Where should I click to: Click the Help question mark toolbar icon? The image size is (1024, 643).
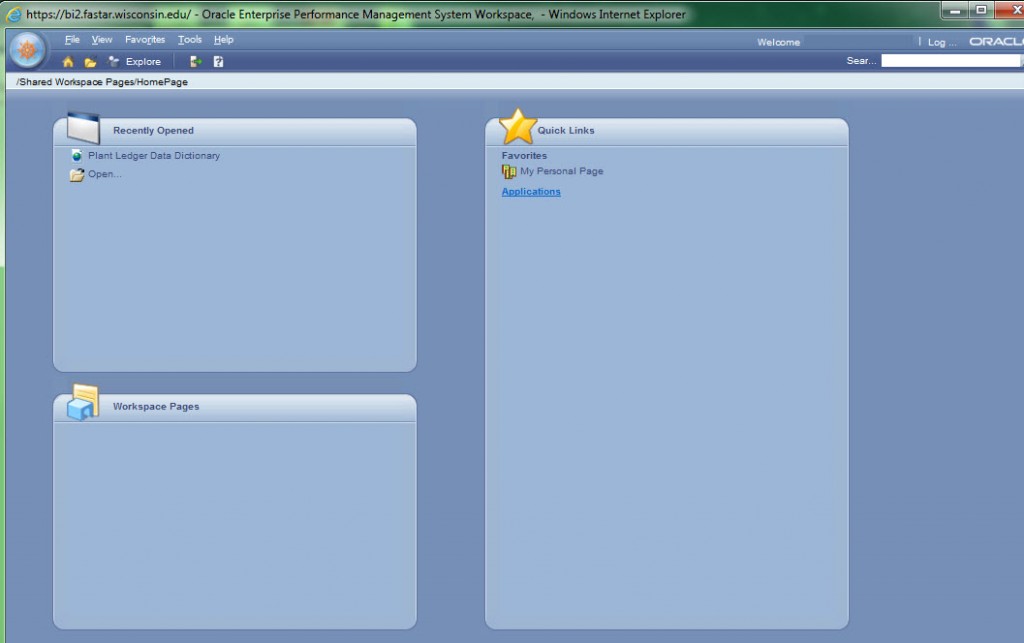[218, 62]
